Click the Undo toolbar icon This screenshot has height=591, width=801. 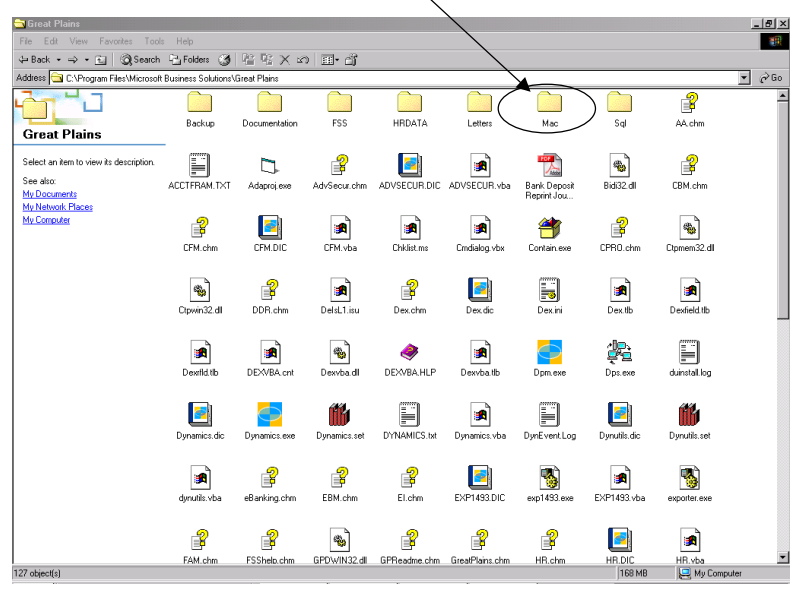(302, 60)
